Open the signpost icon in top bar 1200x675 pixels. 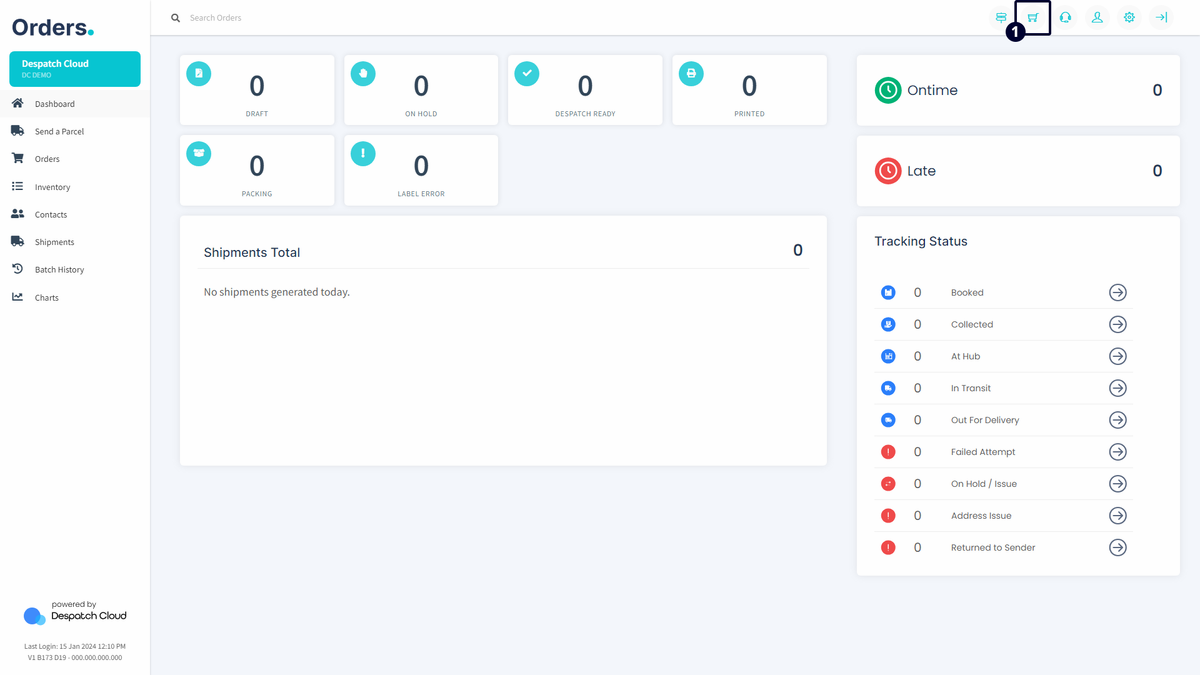1001,18
